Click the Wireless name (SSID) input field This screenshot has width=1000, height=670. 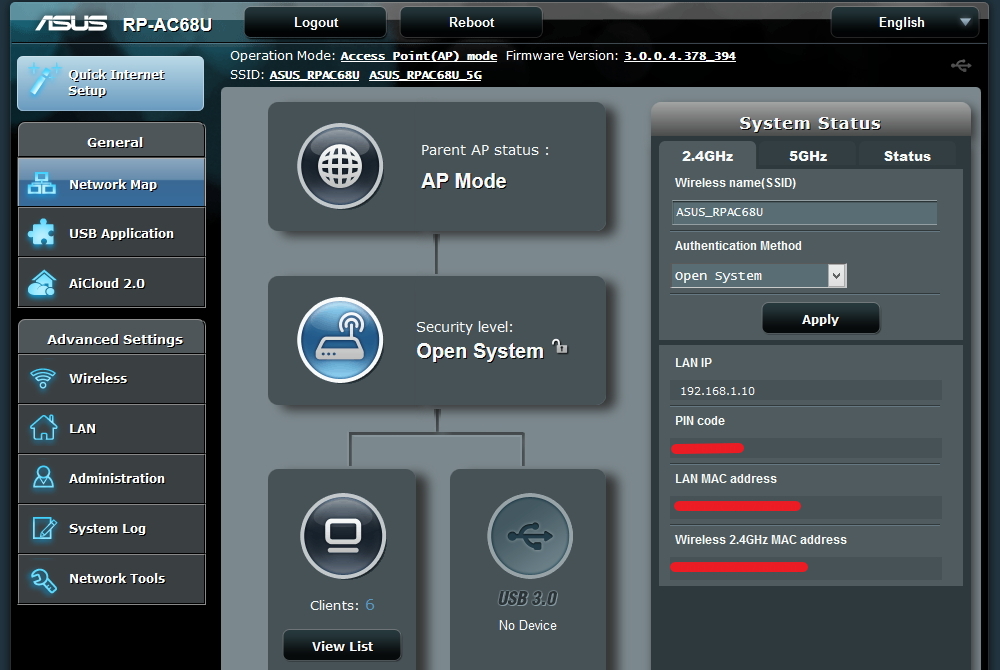tap(804, 212)
